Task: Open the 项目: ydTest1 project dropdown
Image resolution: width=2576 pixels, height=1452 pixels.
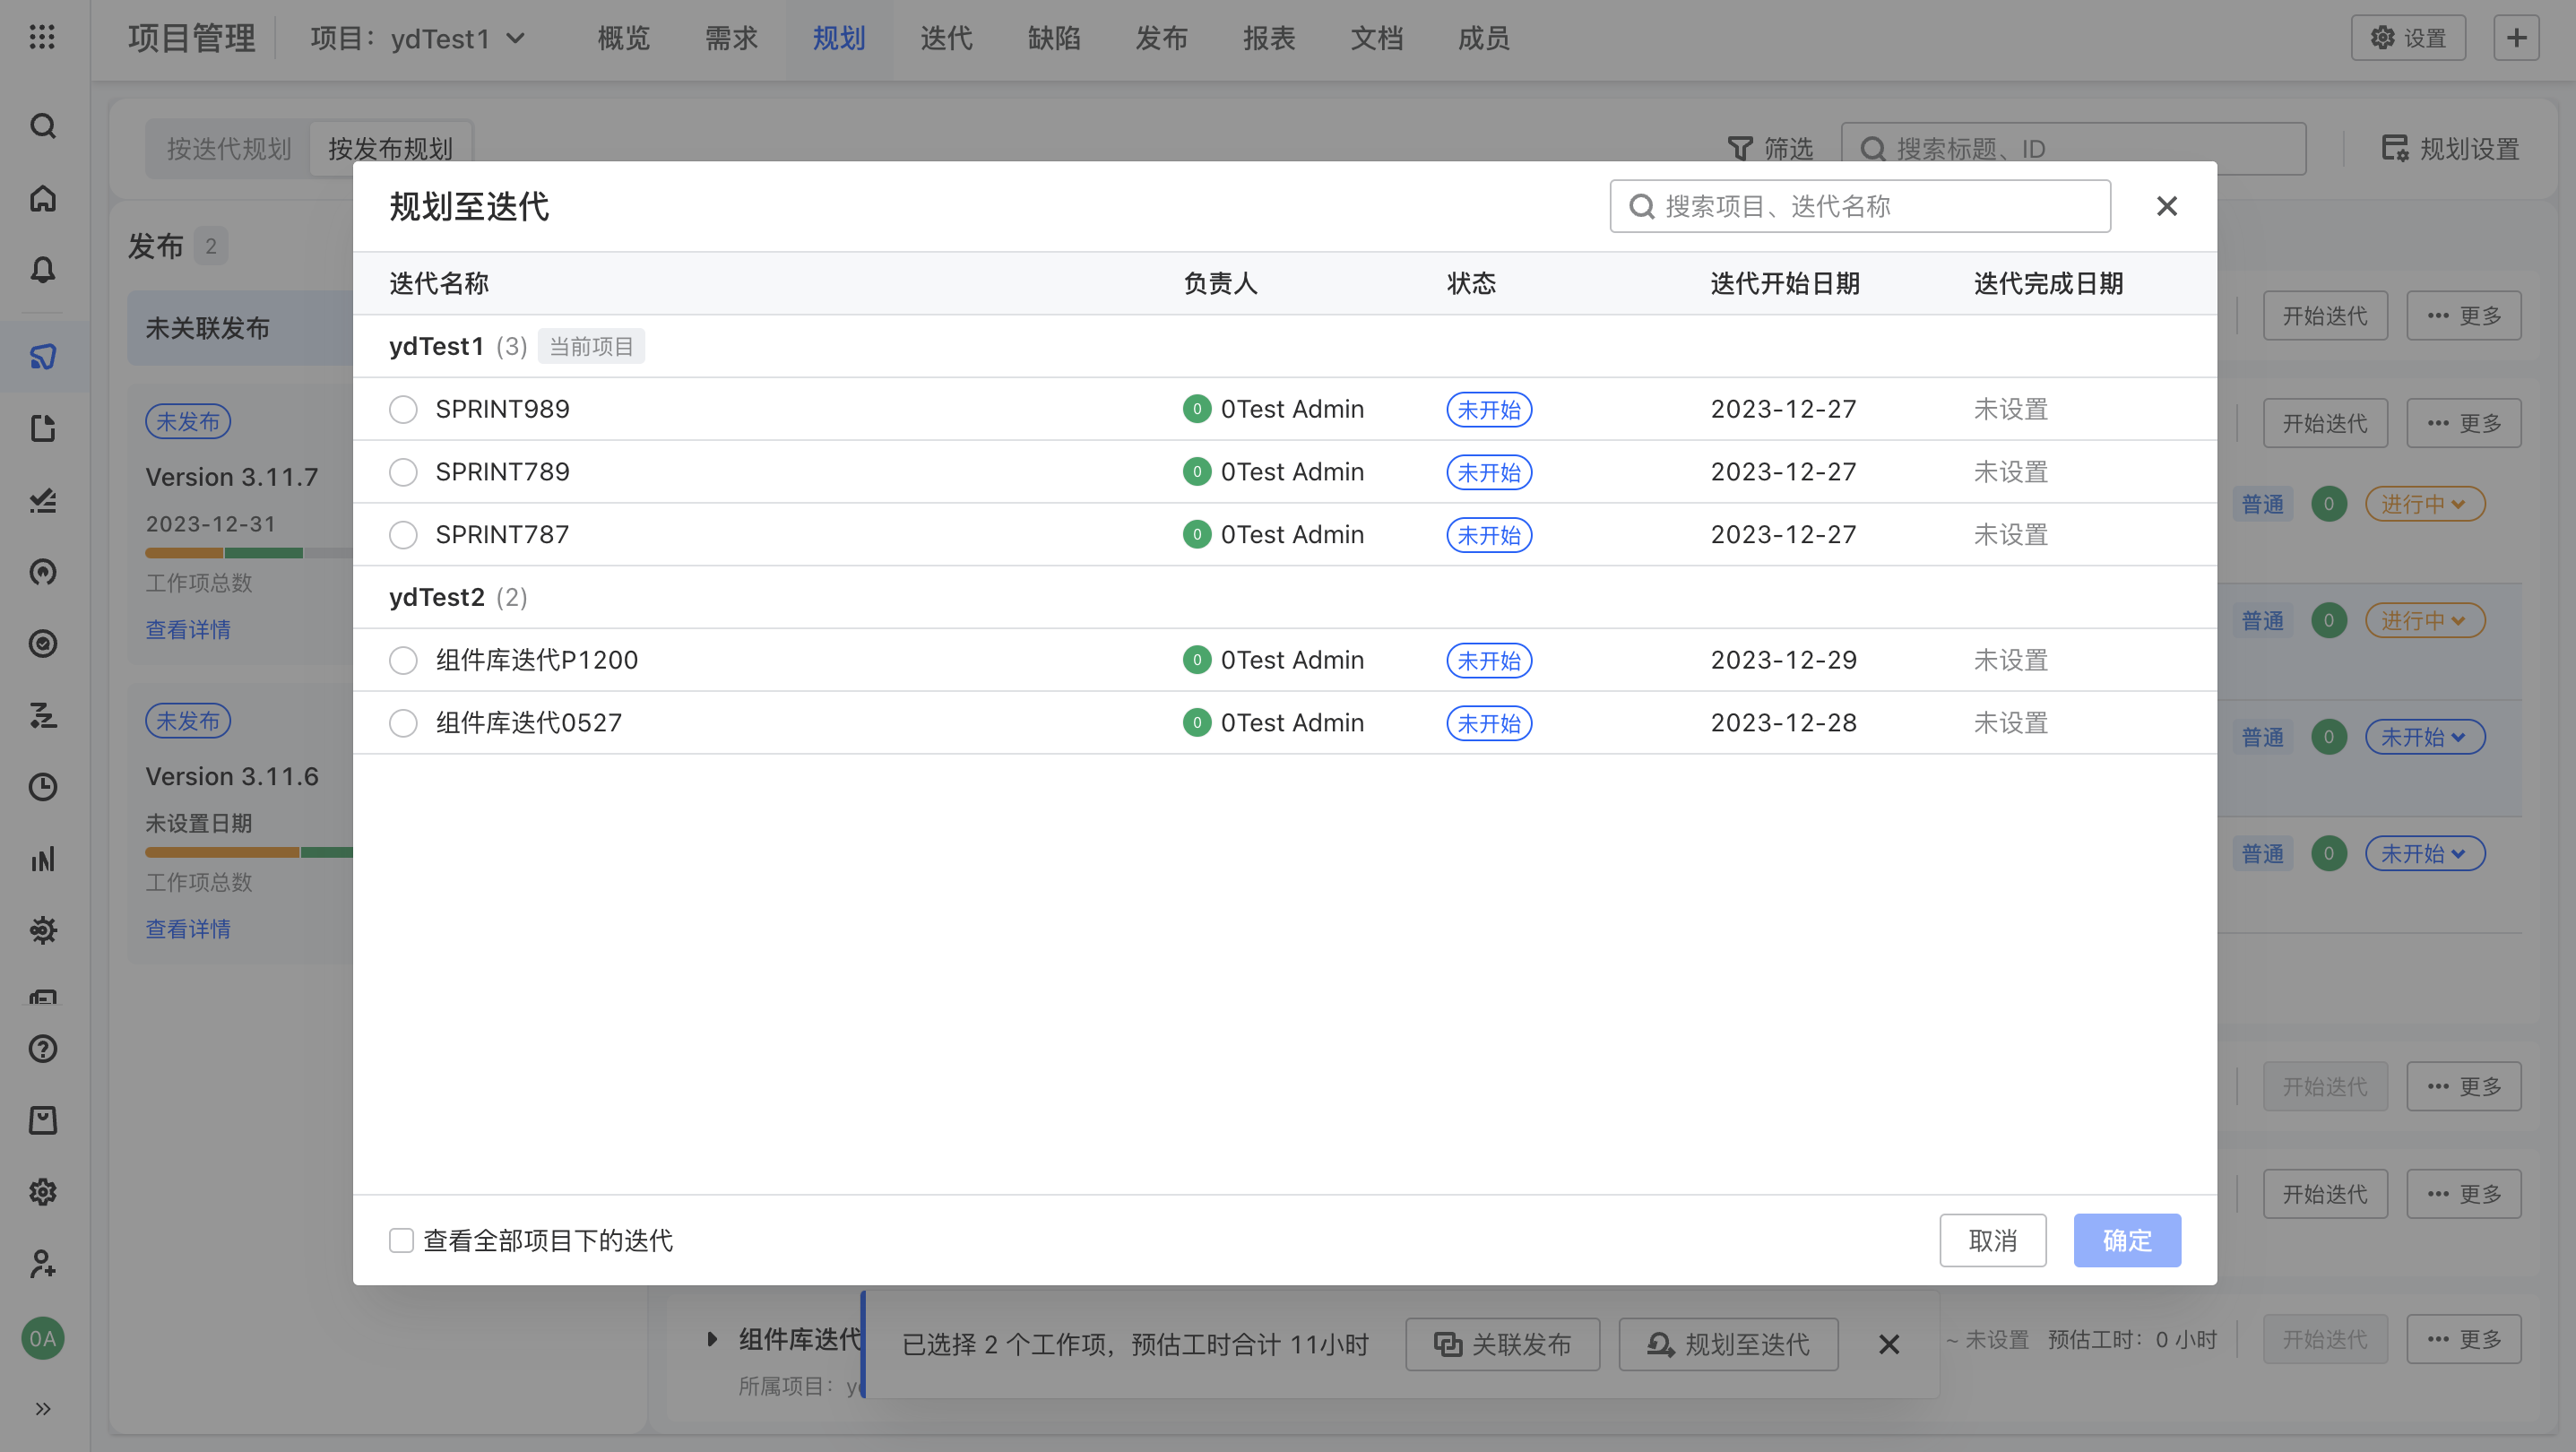Action: pos(418,39)
